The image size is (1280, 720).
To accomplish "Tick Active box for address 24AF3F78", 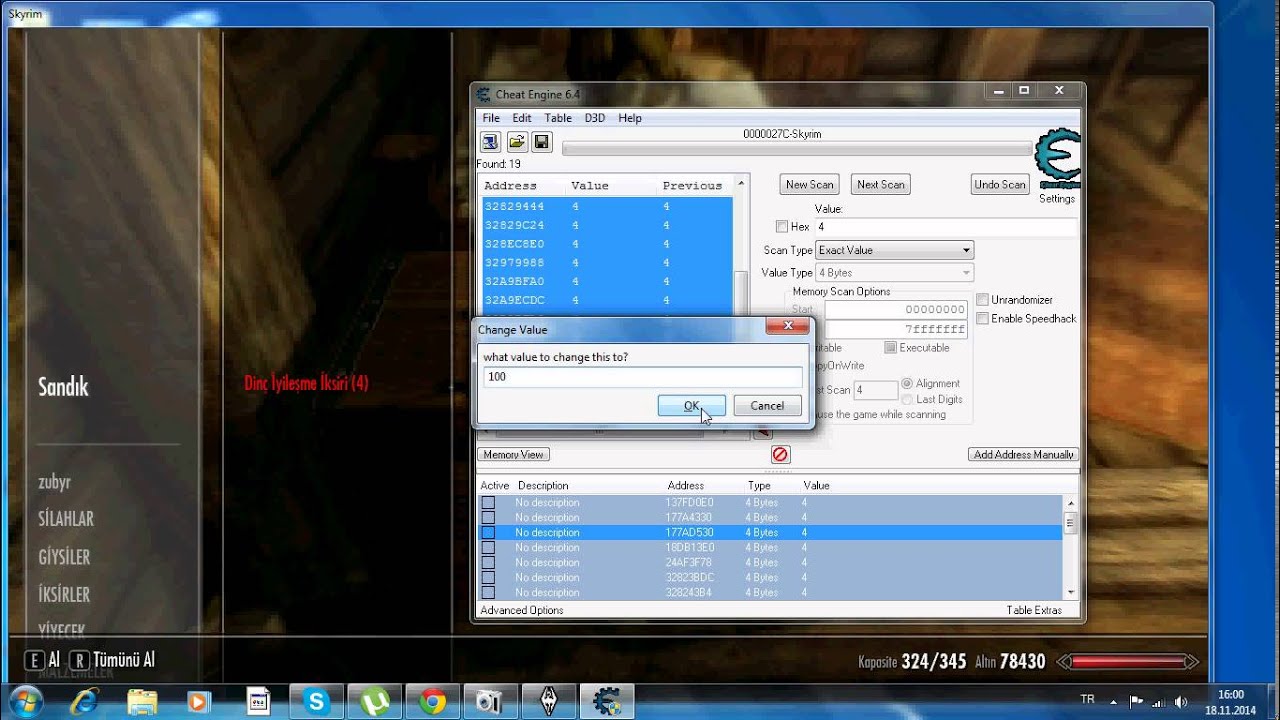I will coord(488,563).
